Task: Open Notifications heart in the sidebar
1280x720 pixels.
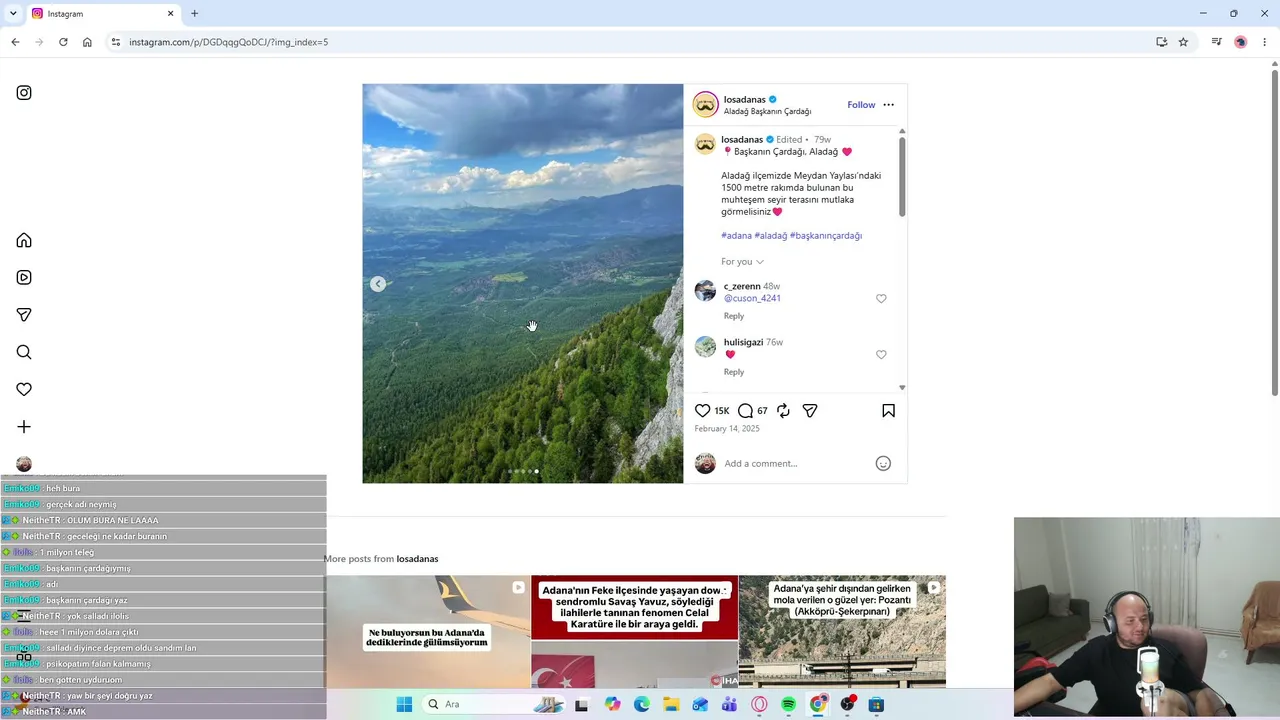Action: coord(24,389)
